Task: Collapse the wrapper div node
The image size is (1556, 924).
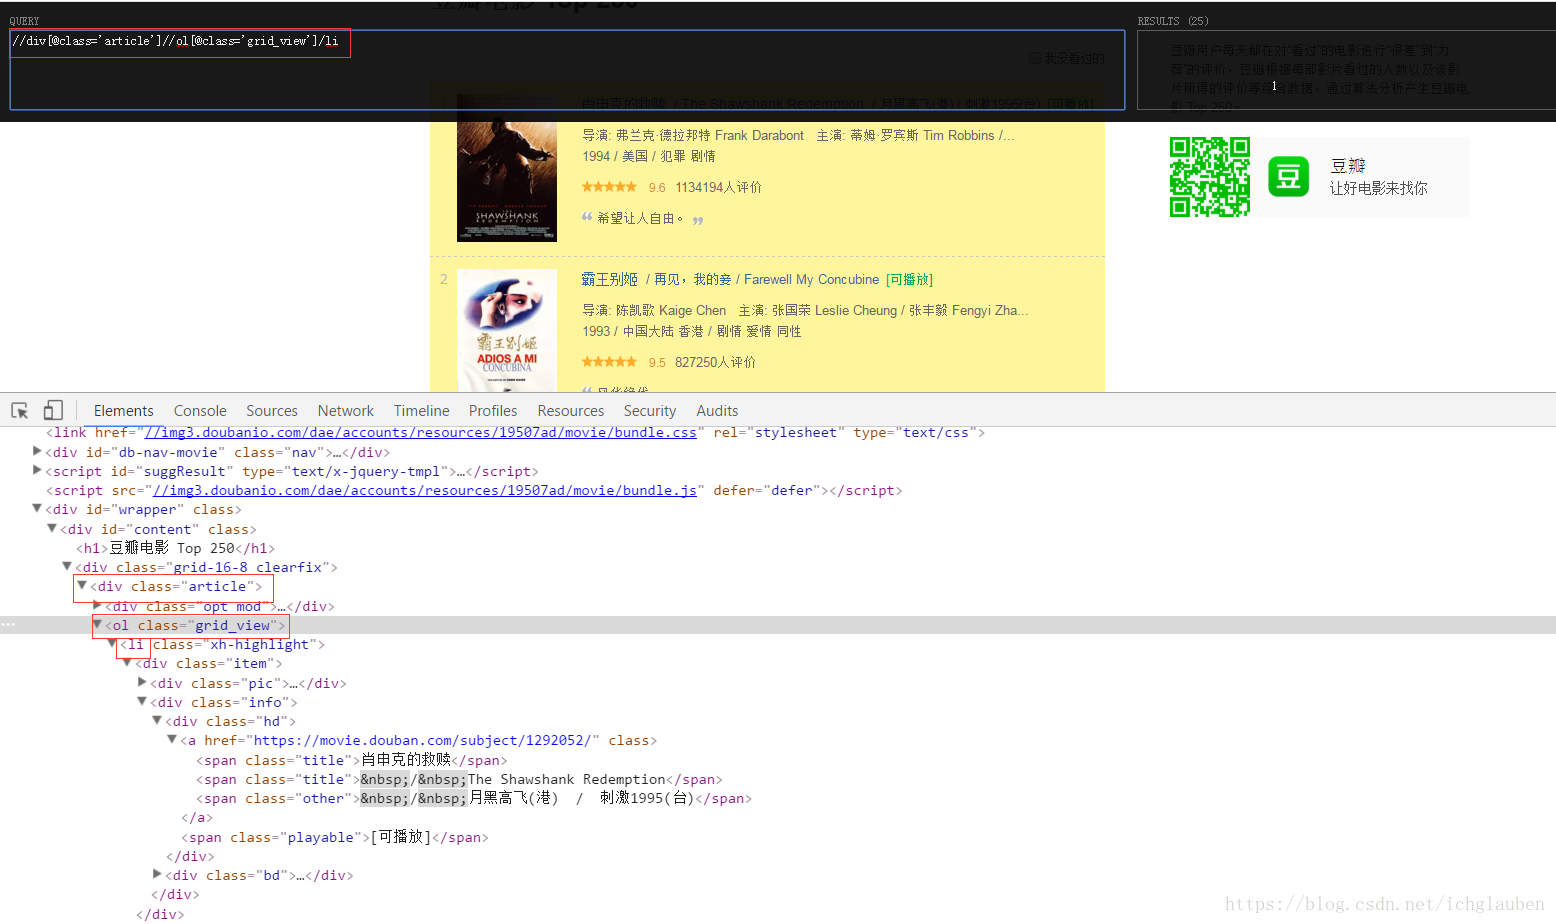Action: (x=37, y=509)
